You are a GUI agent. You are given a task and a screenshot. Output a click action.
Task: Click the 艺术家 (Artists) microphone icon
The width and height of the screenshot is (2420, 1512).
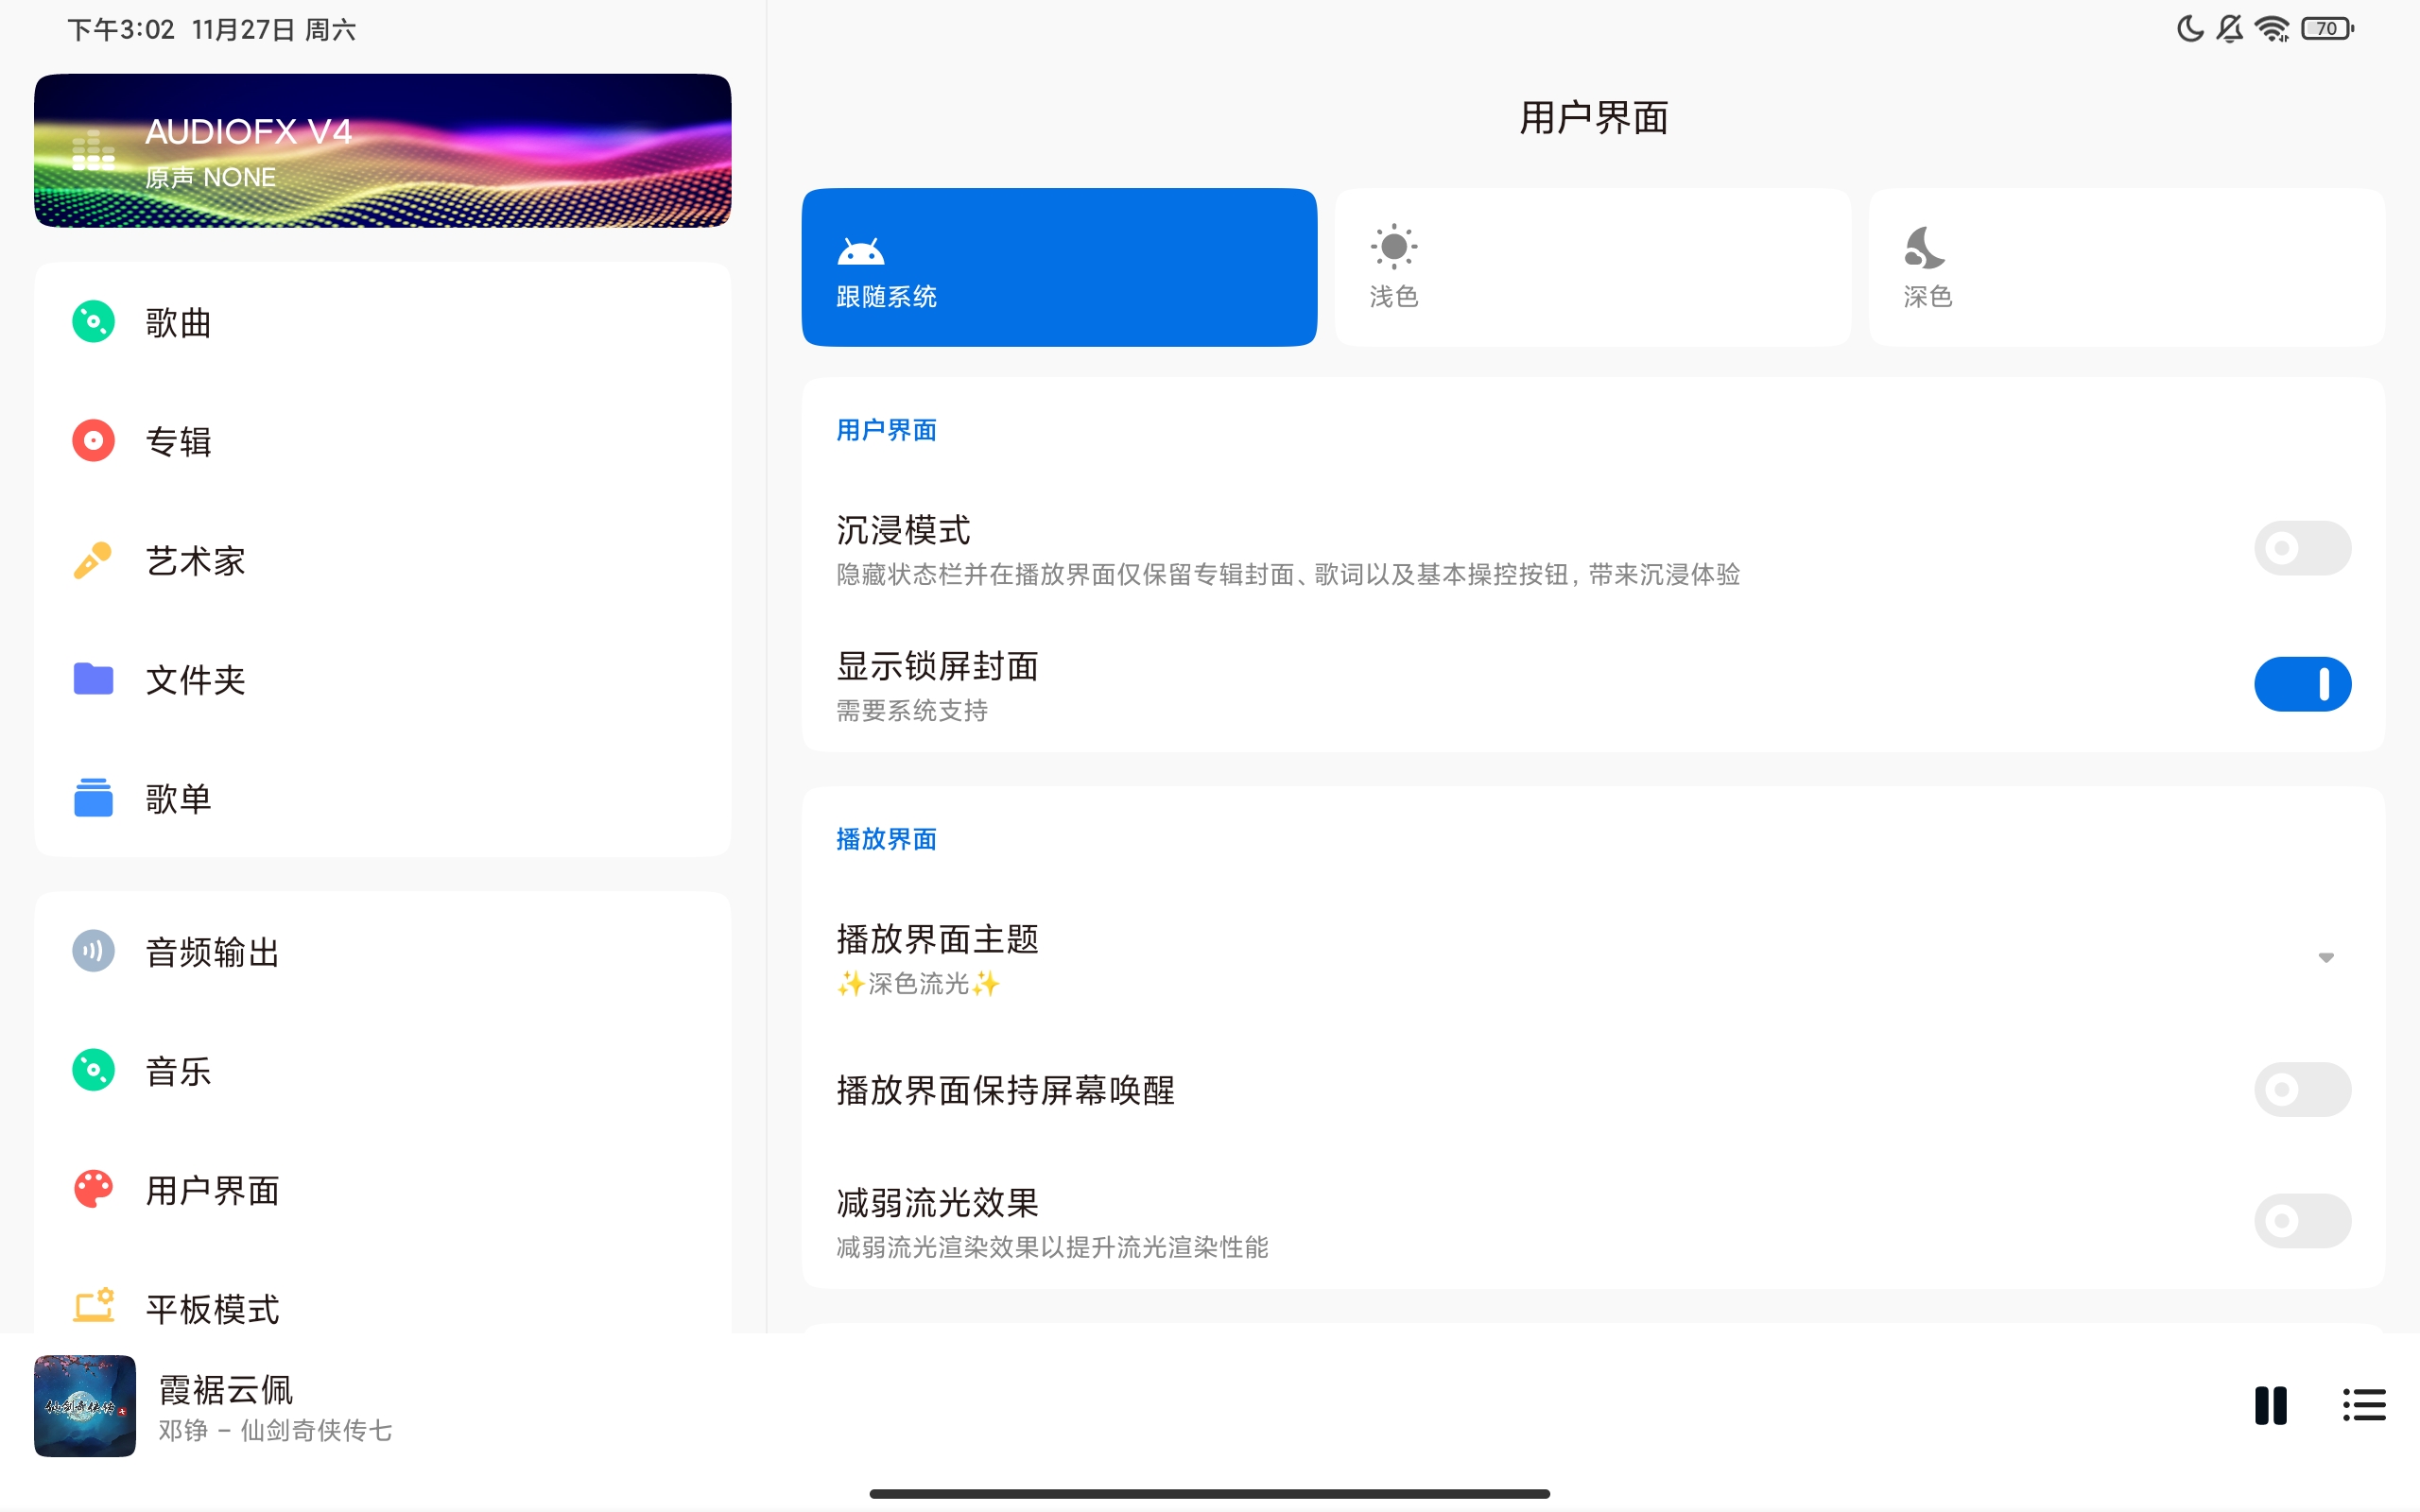(93, 560)
